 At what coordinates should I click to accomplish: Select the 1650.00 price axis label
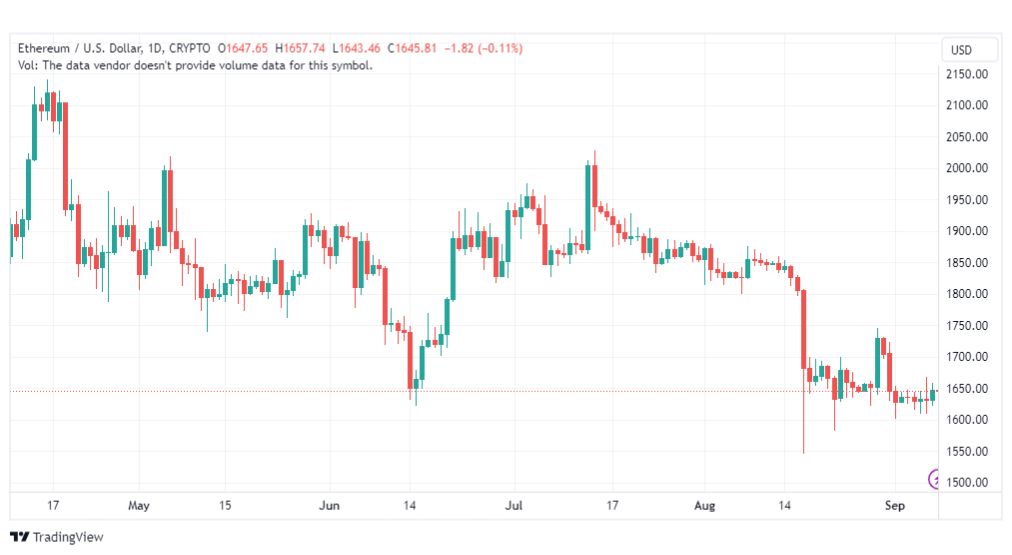pyautogui.click(x=967, y=388)
